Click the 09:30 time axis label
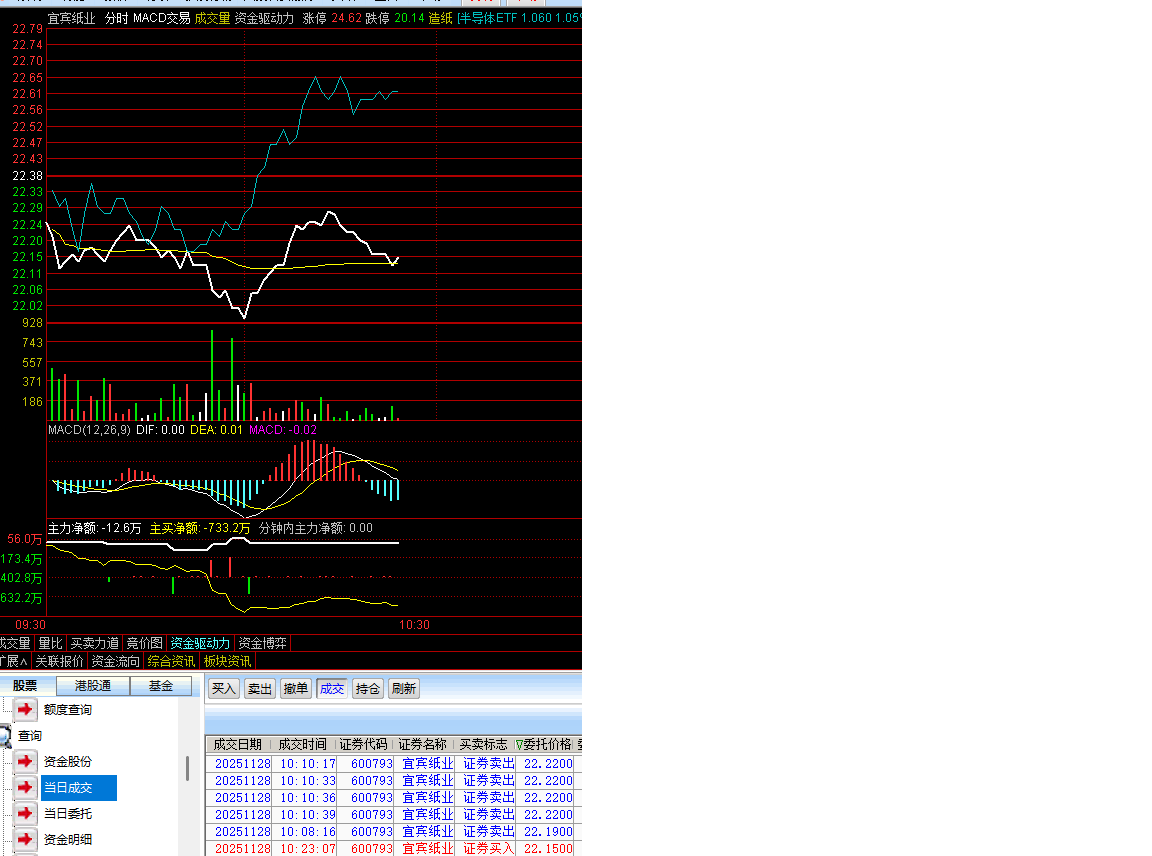The height and width of the screenshot is (856, 1152). pyautogui.click(x=30, y=625)
